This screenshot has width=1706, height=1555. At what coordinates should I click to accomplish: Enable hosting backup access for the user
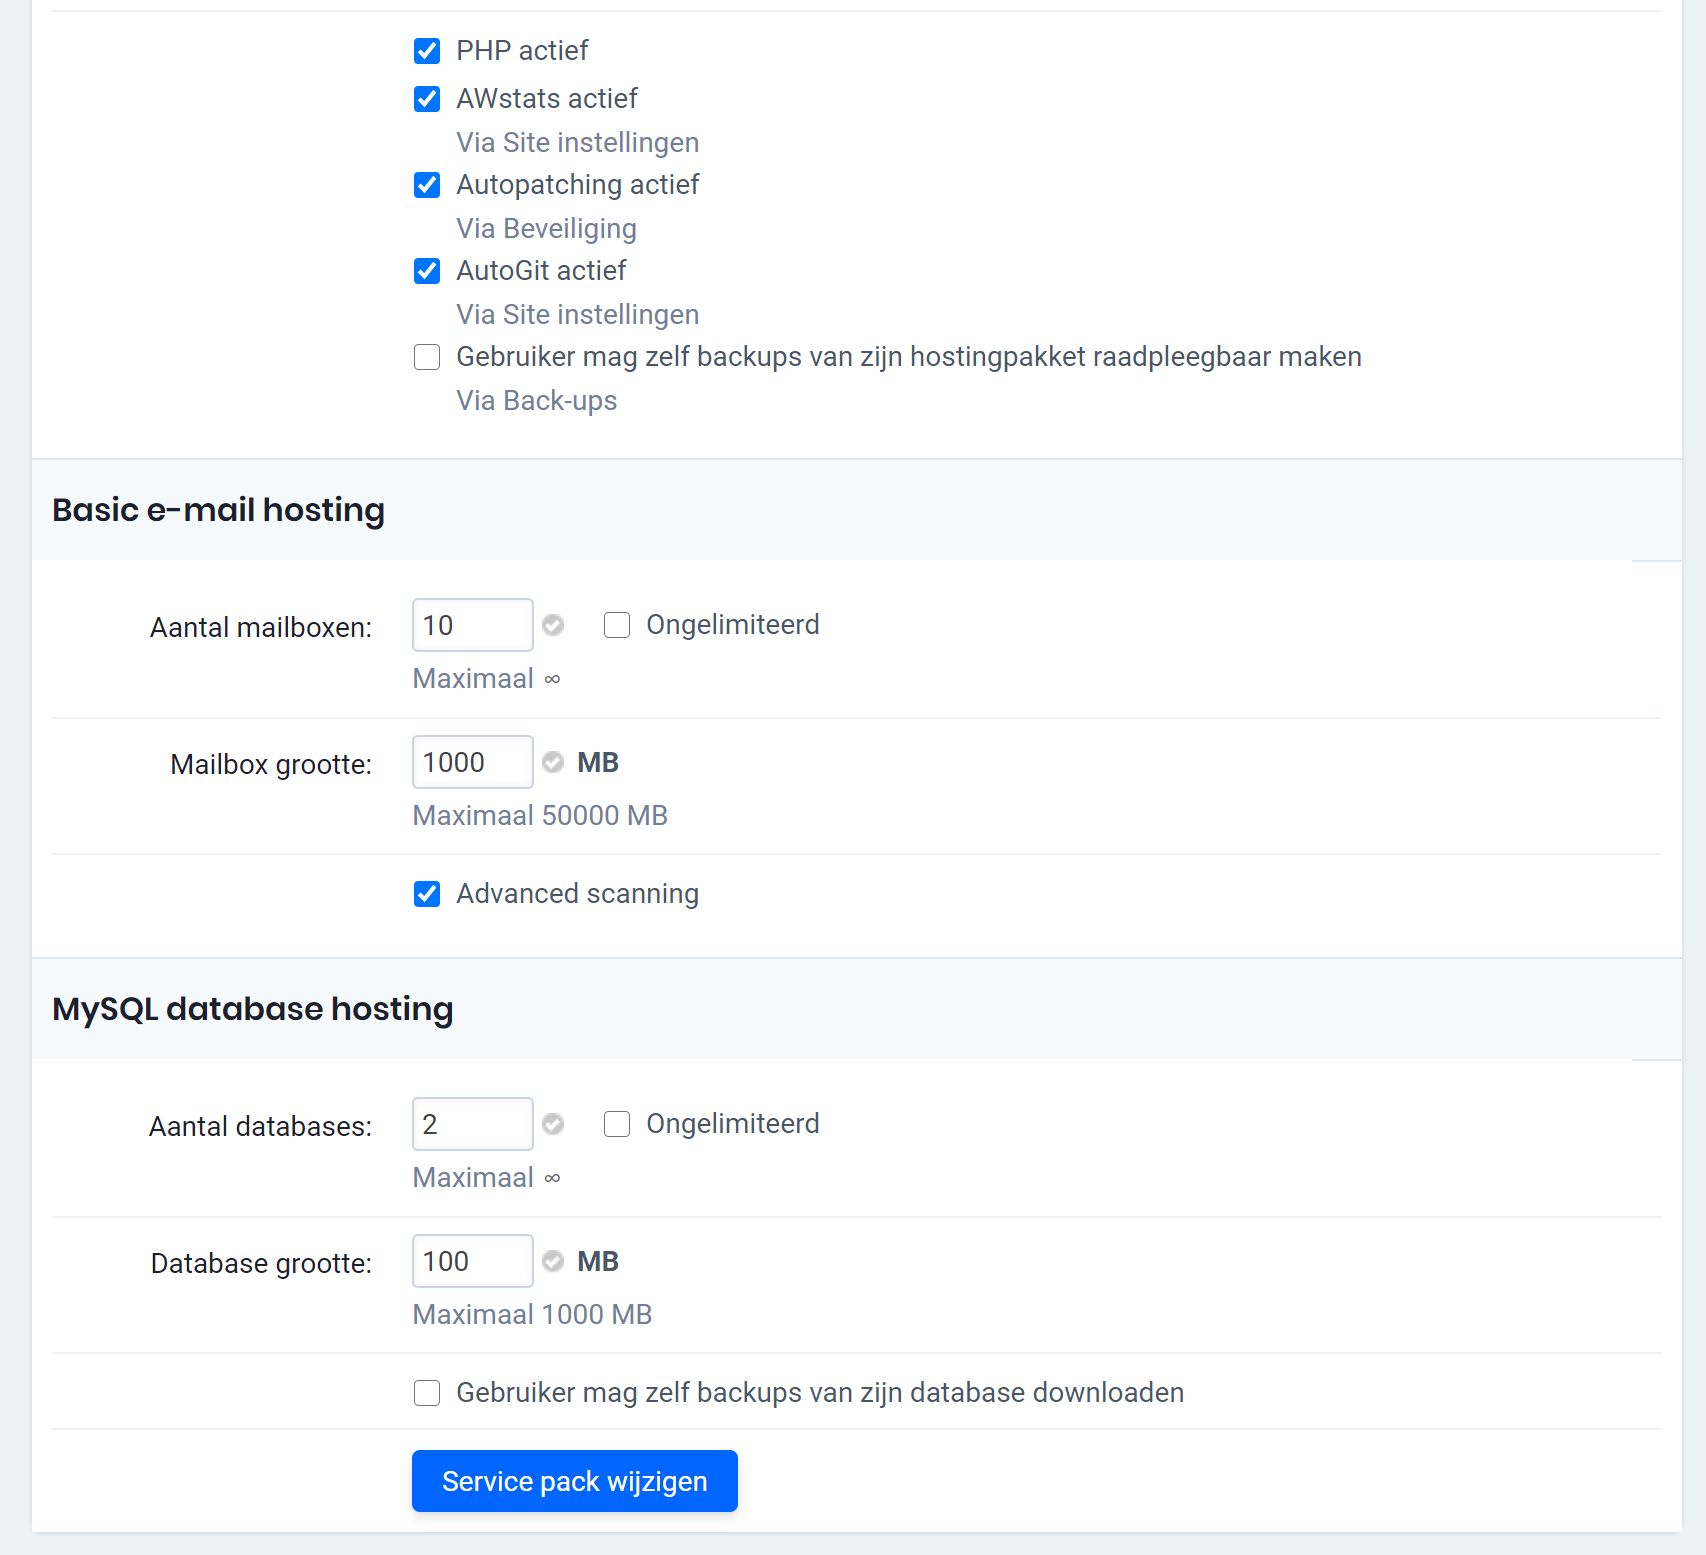pos(427,357)
